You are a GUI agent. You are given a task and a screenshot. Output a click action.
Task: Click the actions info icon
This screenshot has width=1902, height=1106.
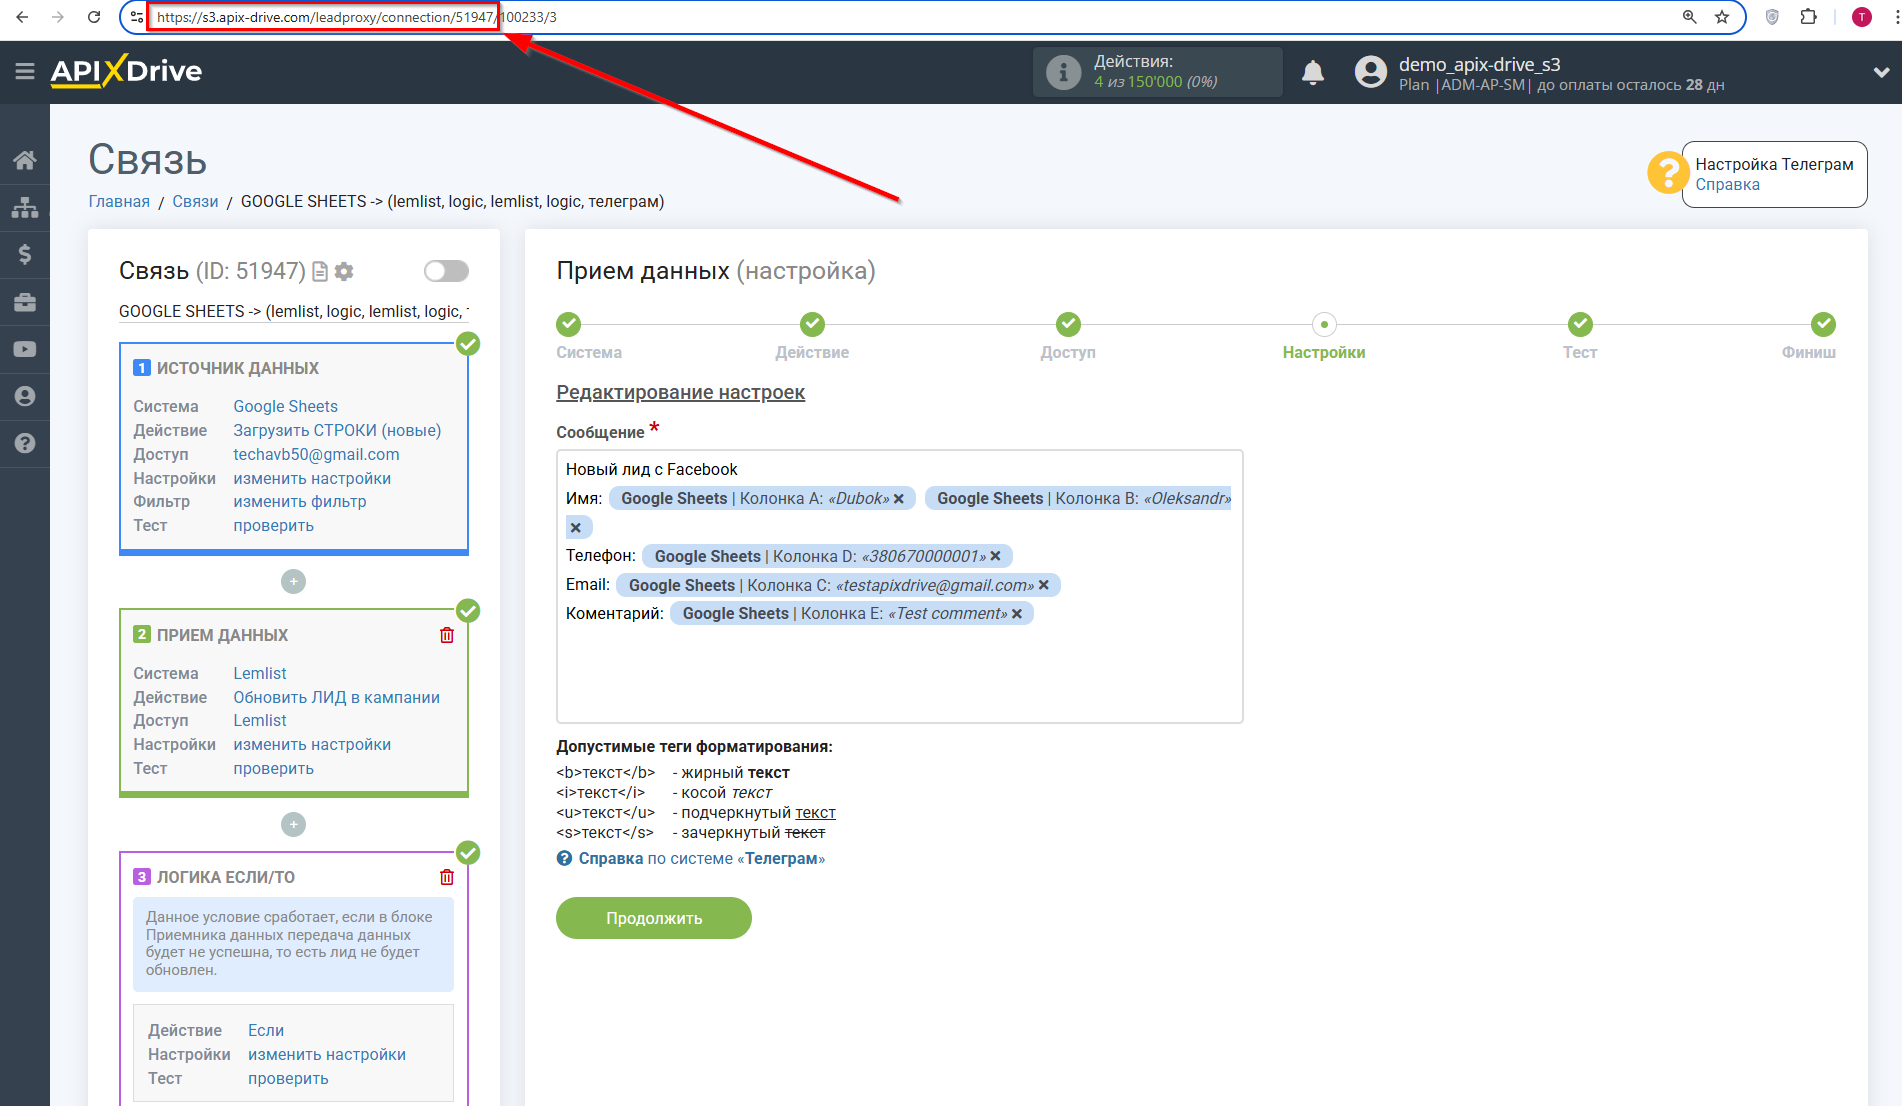point(1063,72)
